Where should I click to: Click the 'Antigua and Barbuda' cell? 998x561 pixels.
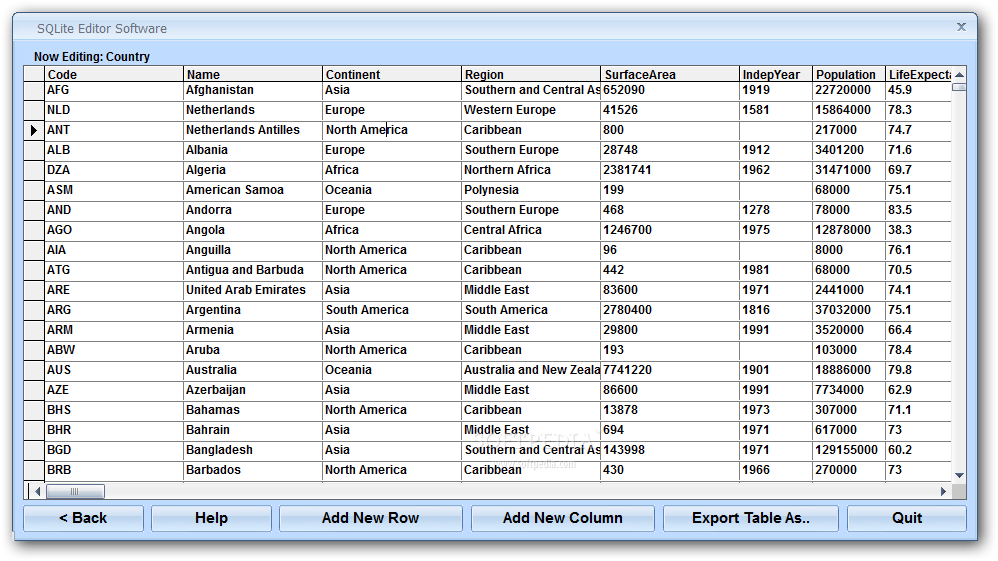(x=253, y=270)
